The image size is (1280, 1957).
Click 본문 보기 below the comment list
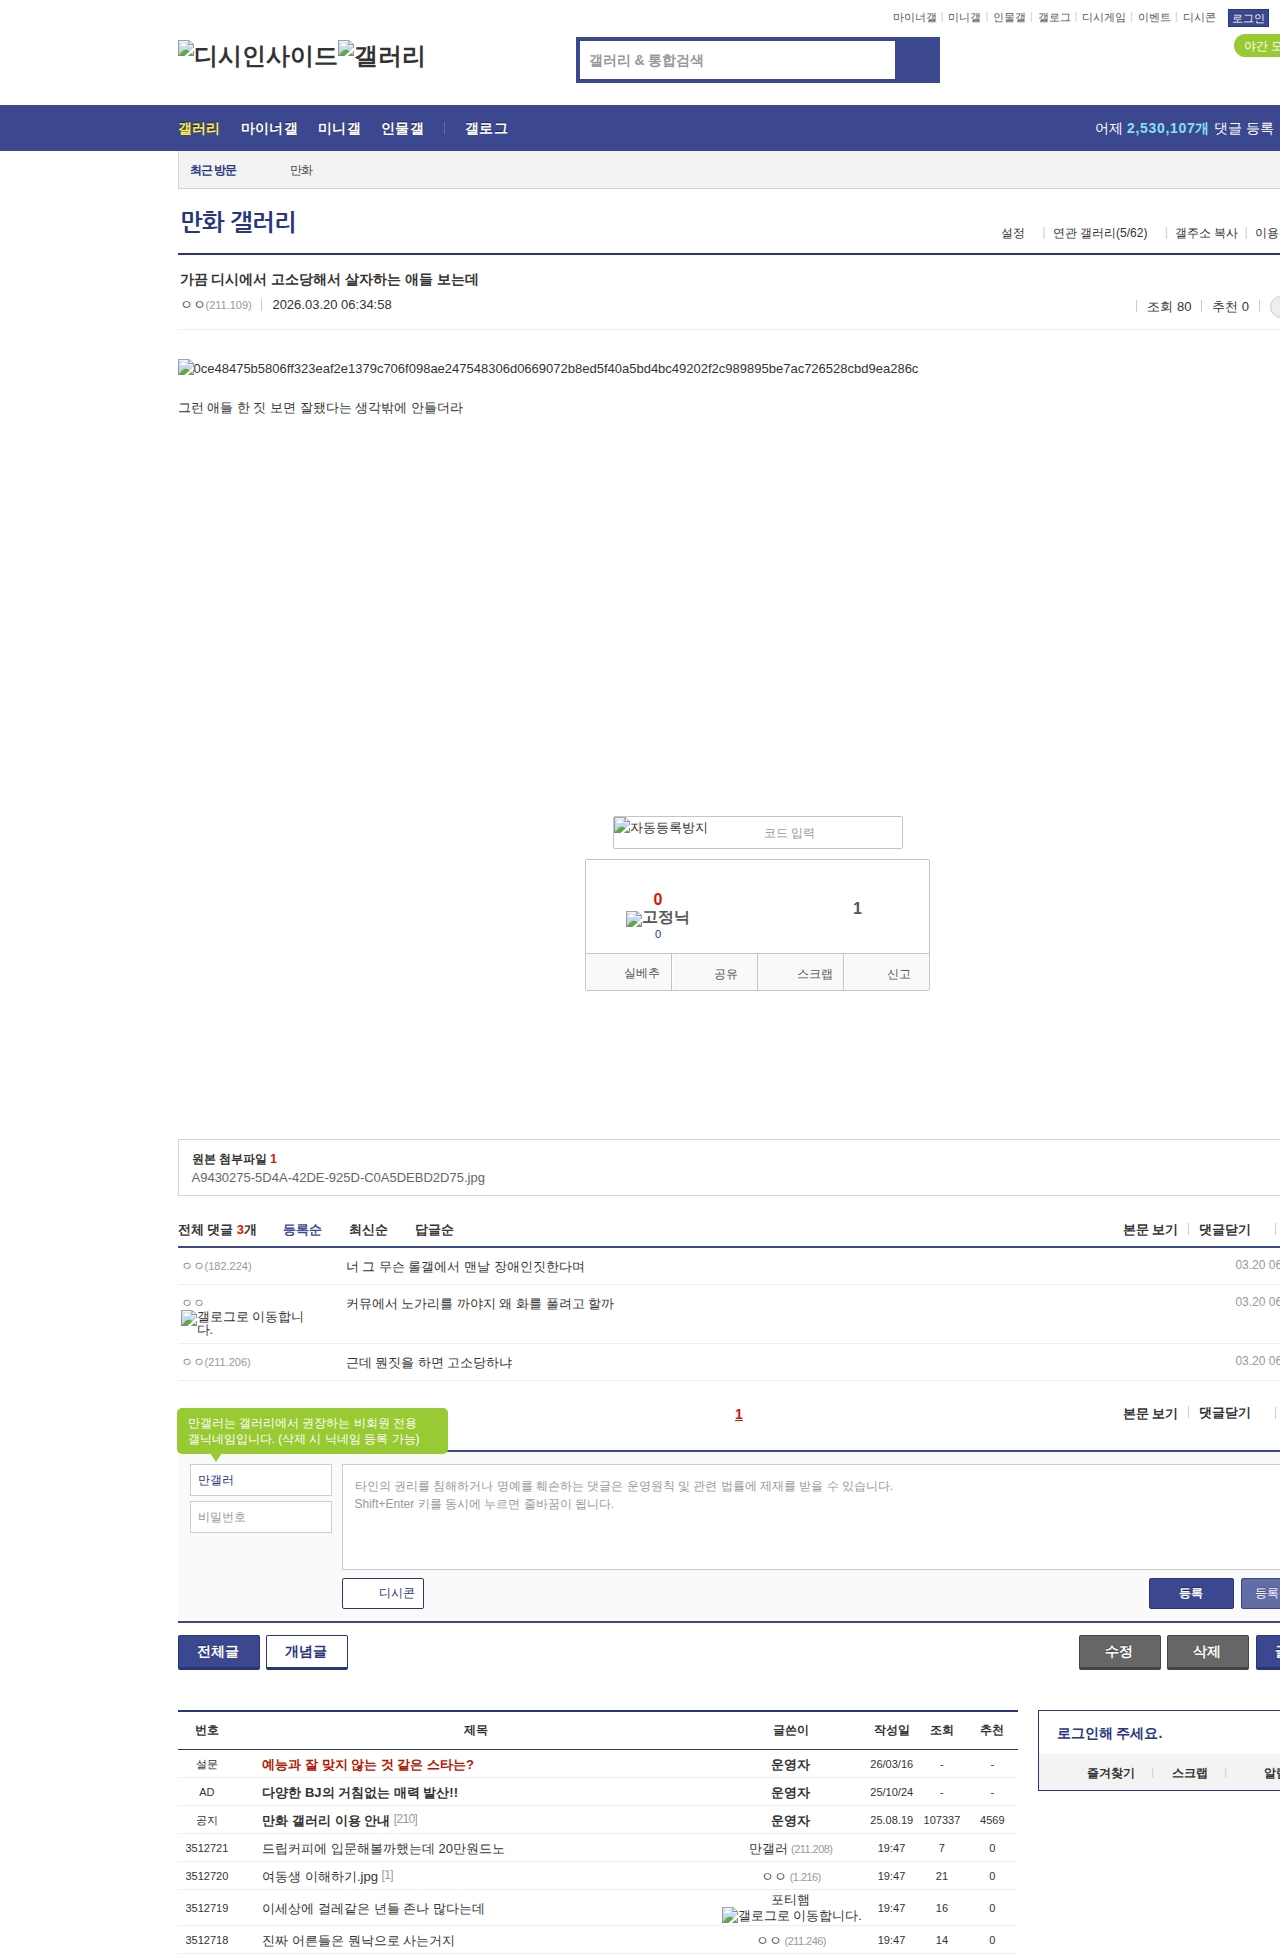click(1150, 1413)
